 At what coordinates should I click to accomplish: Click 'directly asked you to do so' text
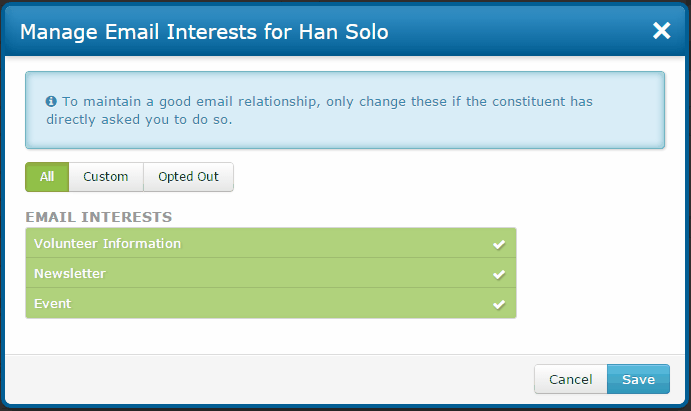[139, 119]
